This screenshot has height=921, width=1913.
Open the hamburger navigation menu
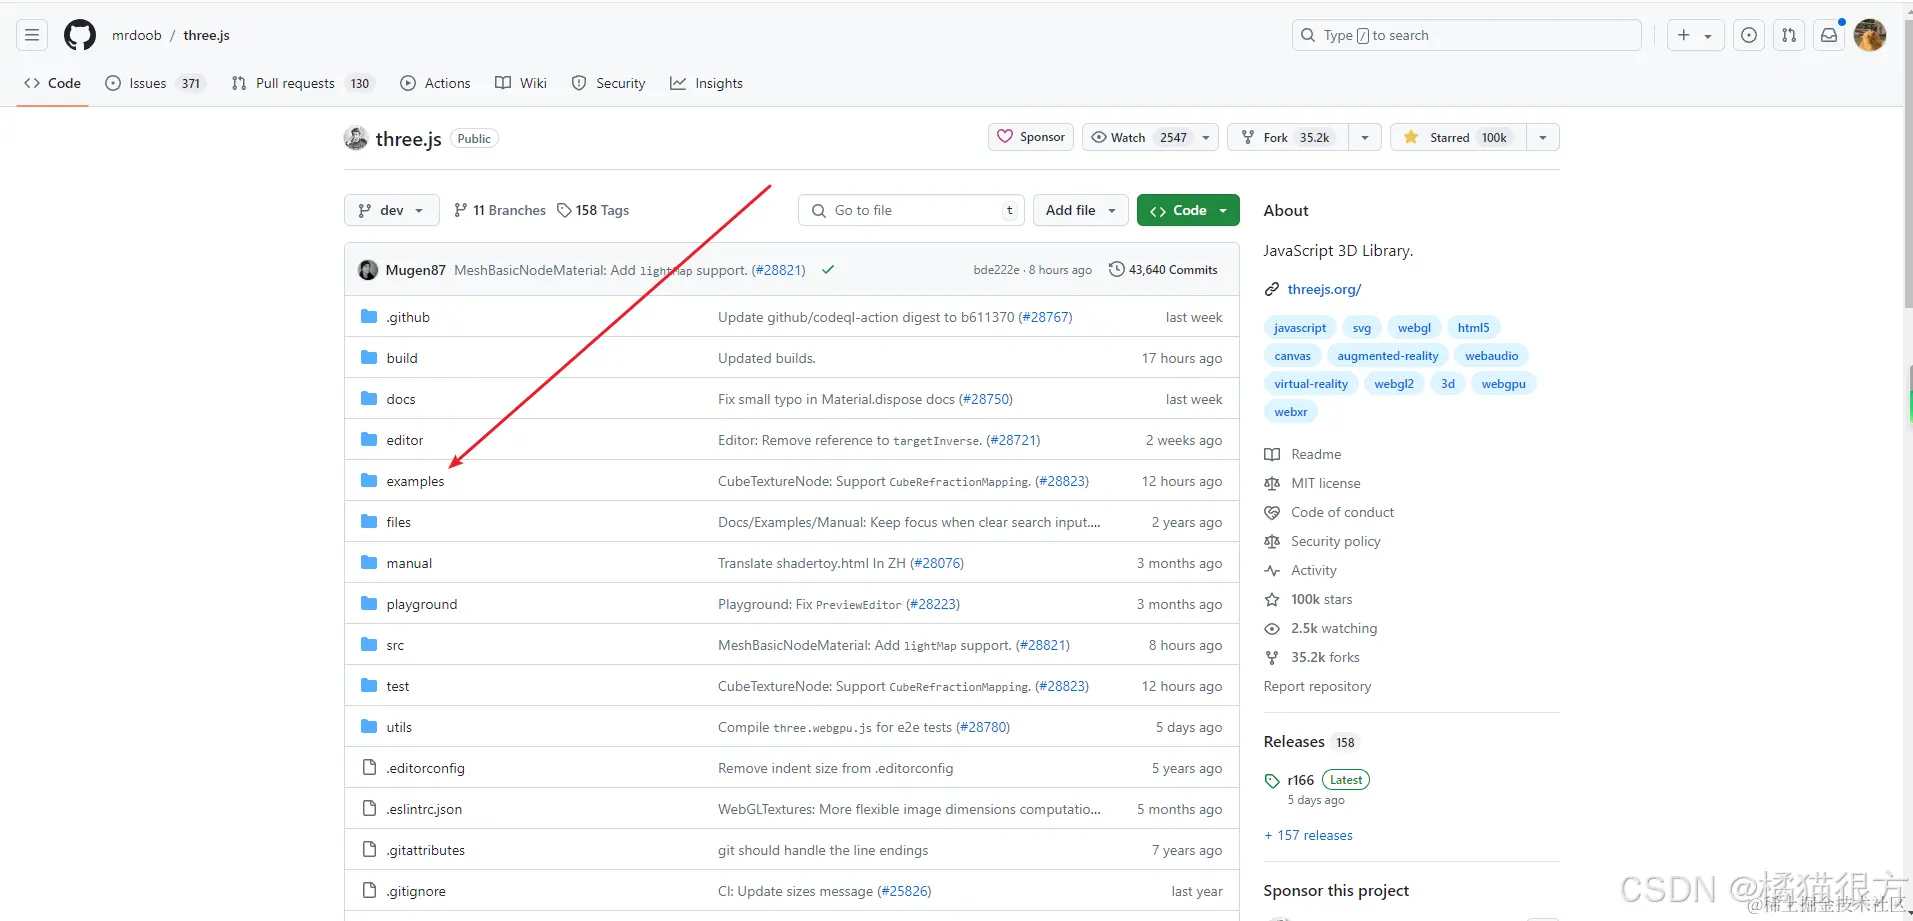click(x=32, y=35)
